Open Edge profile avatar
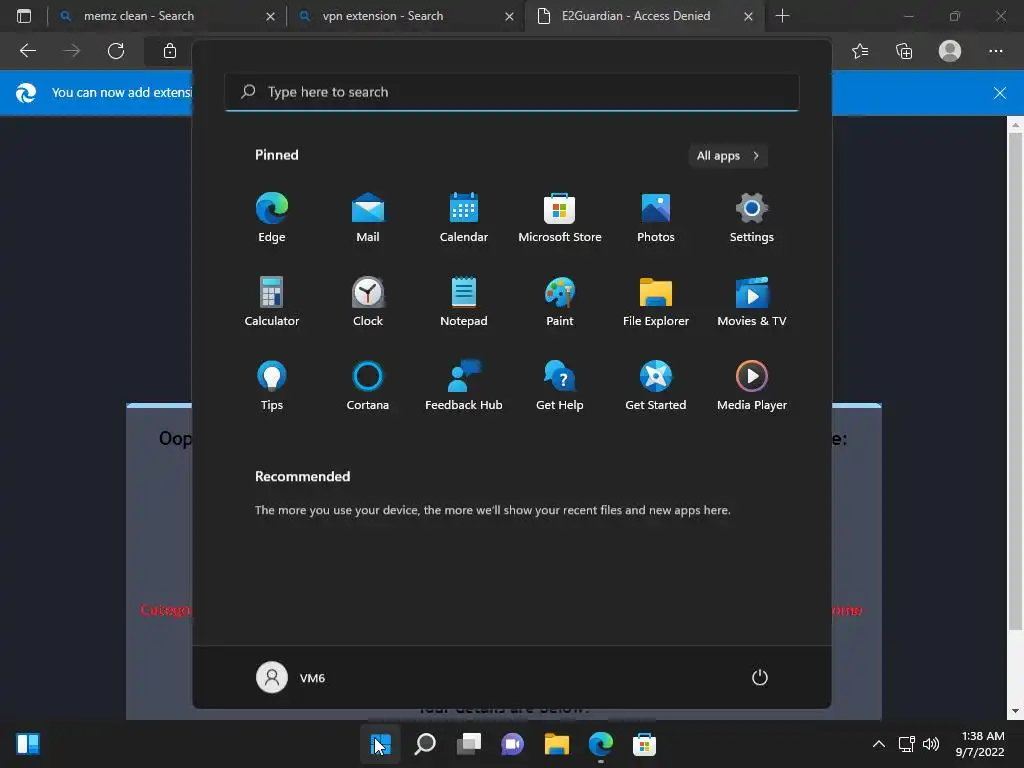Viewport: 1024px width, 768px height. [950, 51]
